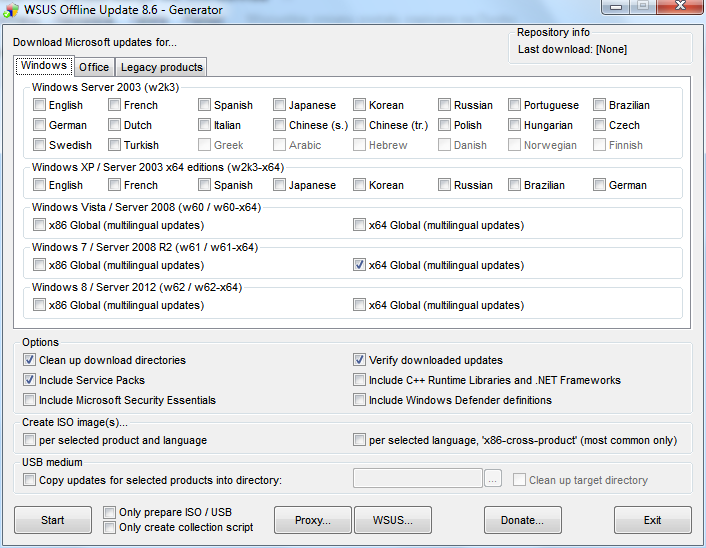Image resolution: width=706 pixels, height=548 pixels.
Task: Tick Japanese under w2k3-x64 editions
Action: tap(280, 185)
